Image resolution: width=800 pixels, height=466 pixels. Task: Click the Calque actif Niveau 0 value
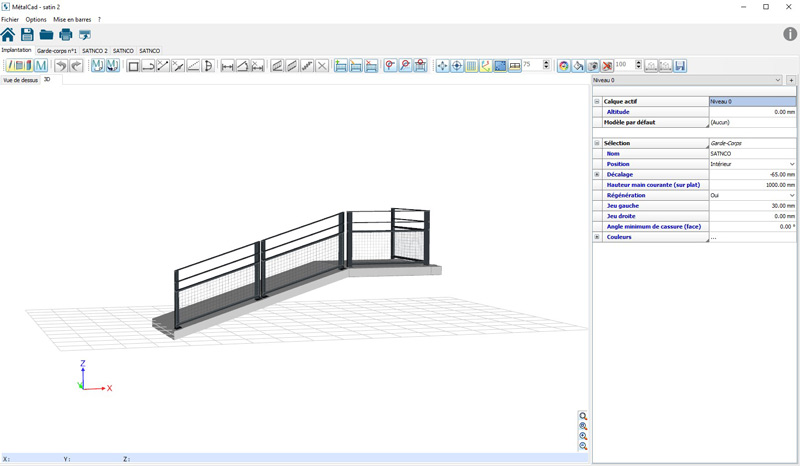click(752, 102)
